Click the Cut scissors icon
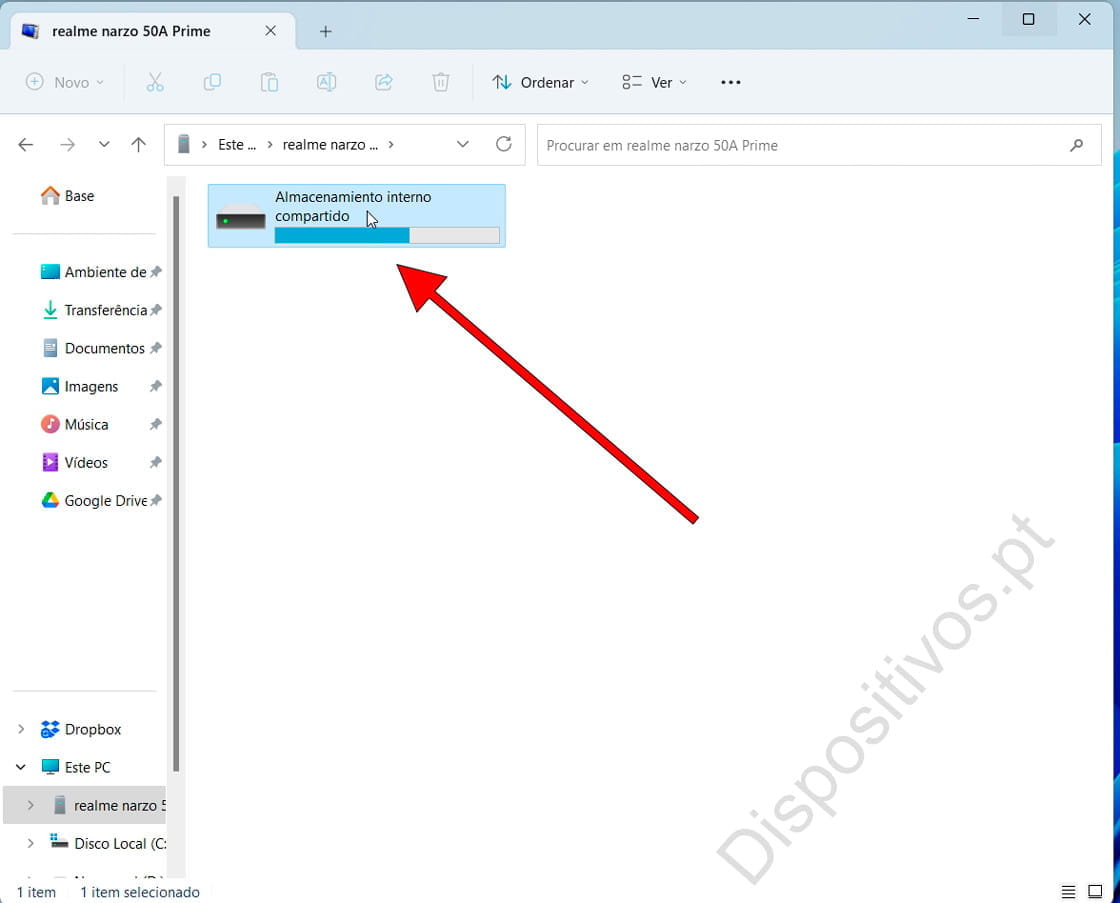This screenshot has height=903, width=1120. click(x=155, y=82)
